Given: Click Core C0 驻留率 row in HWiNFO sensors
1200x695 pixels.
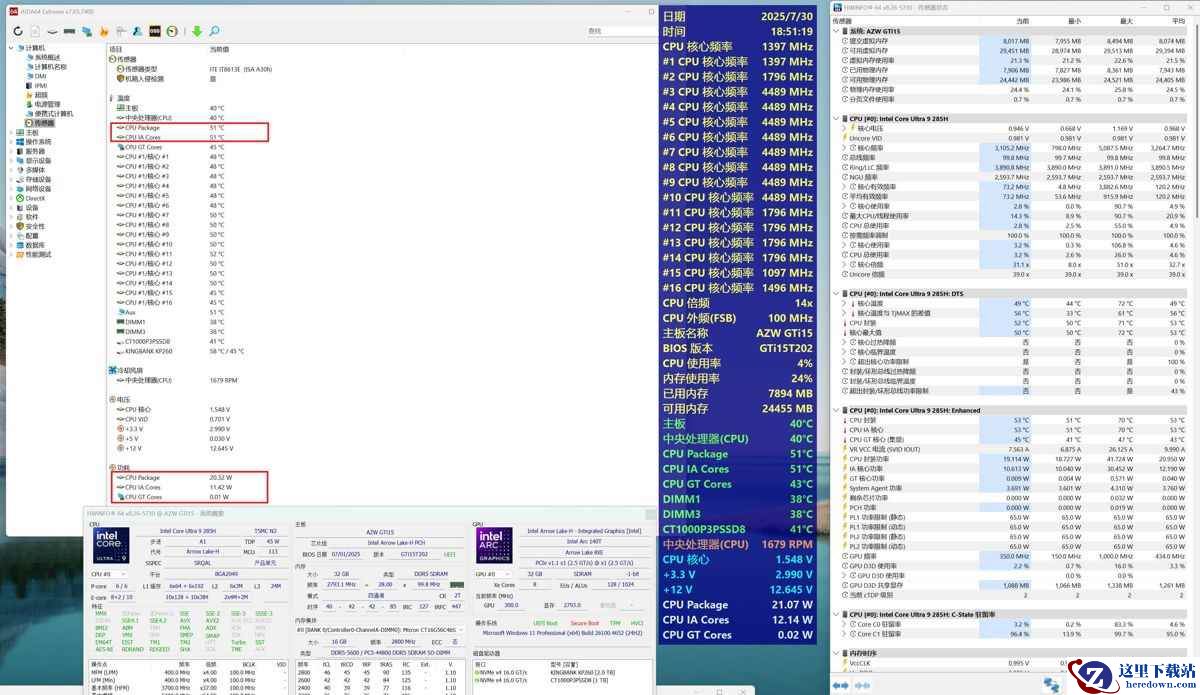Looking at the screenshot, I should click(1013, 624).
